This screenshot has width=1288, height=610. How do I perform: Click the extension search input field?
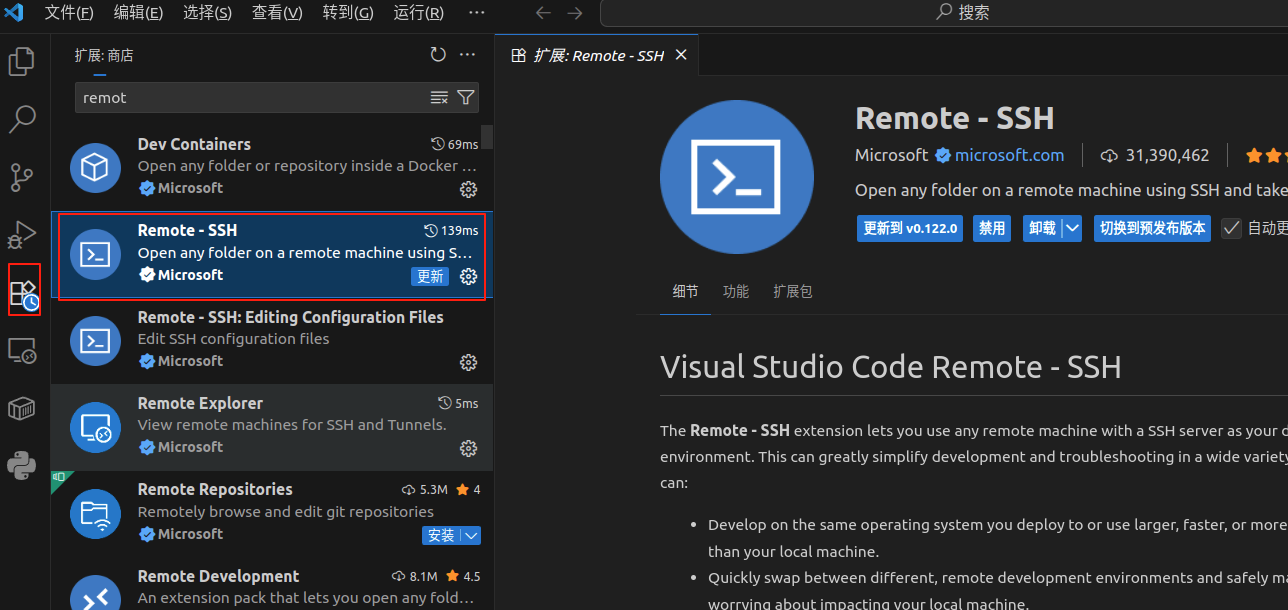click(x=252, y=97)
